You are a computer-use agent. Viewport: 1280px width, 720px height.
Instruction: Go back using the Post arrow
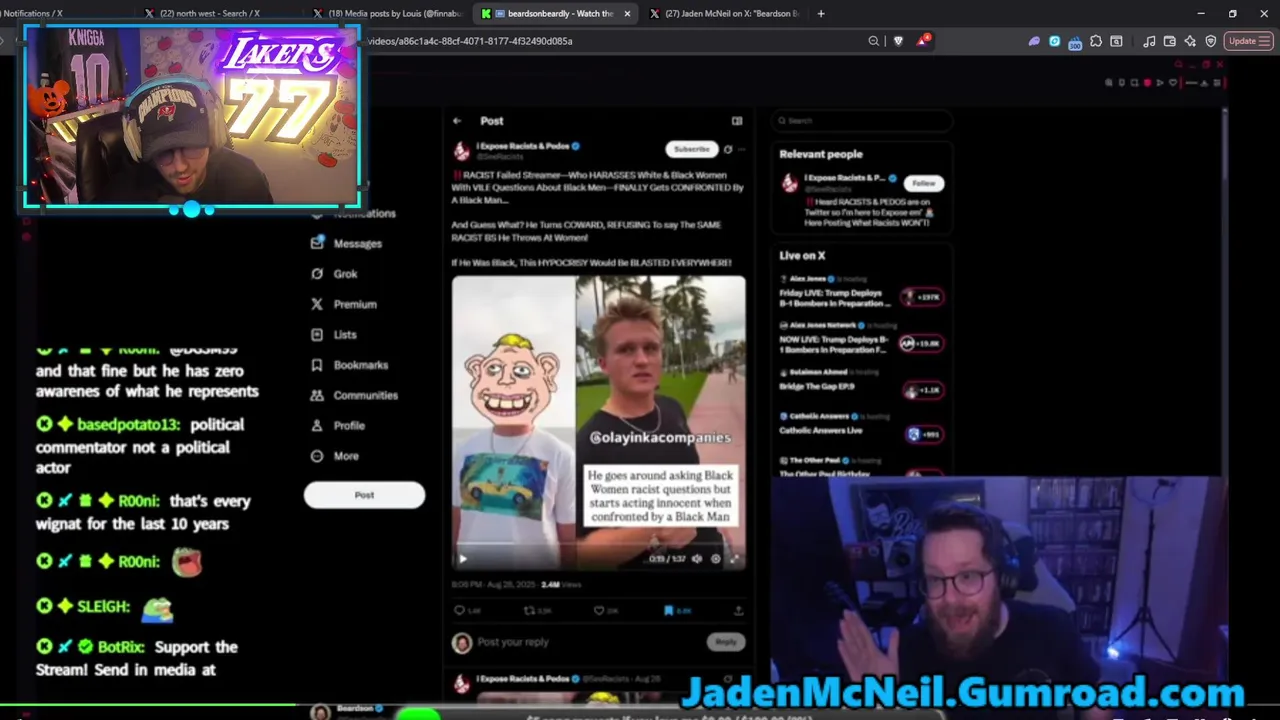457,121
